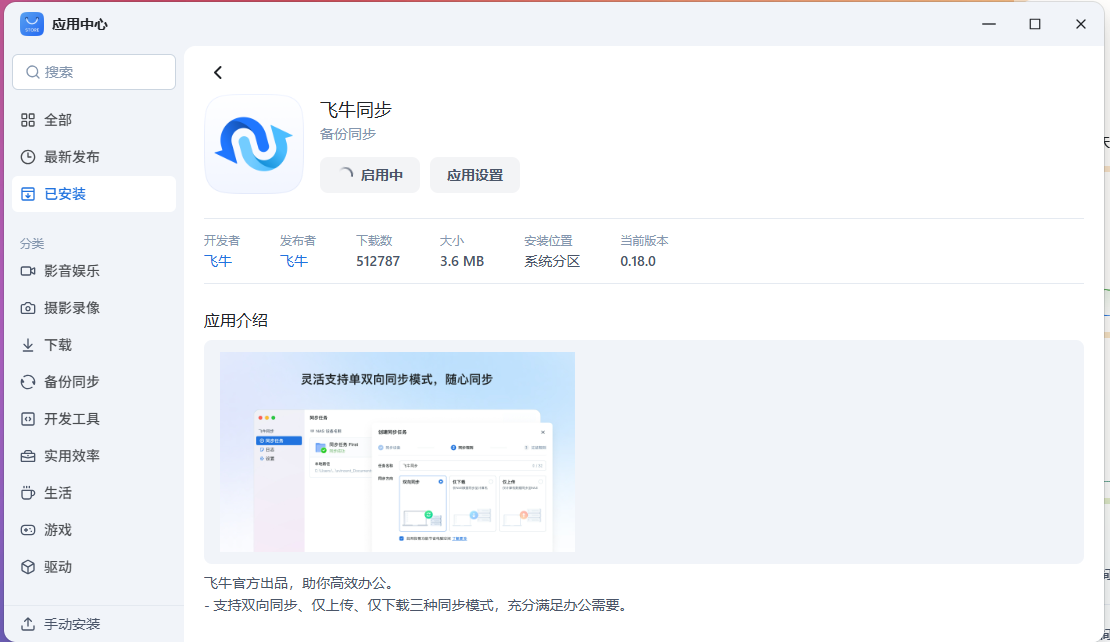Click the 最新发布 clock icon

28,157
